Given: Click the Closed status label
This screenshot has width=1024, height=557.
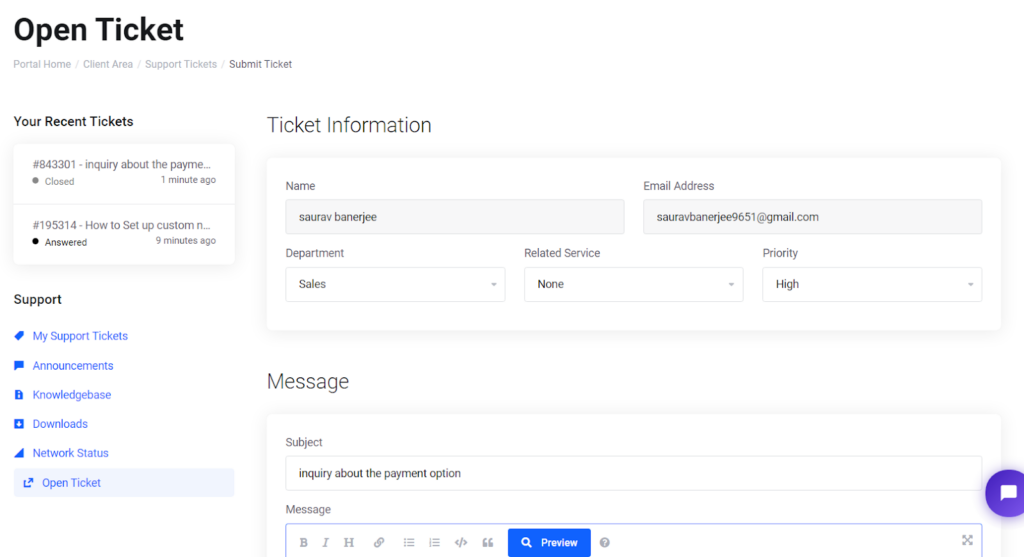Looking at the screenshot, I should click(59, 182).
